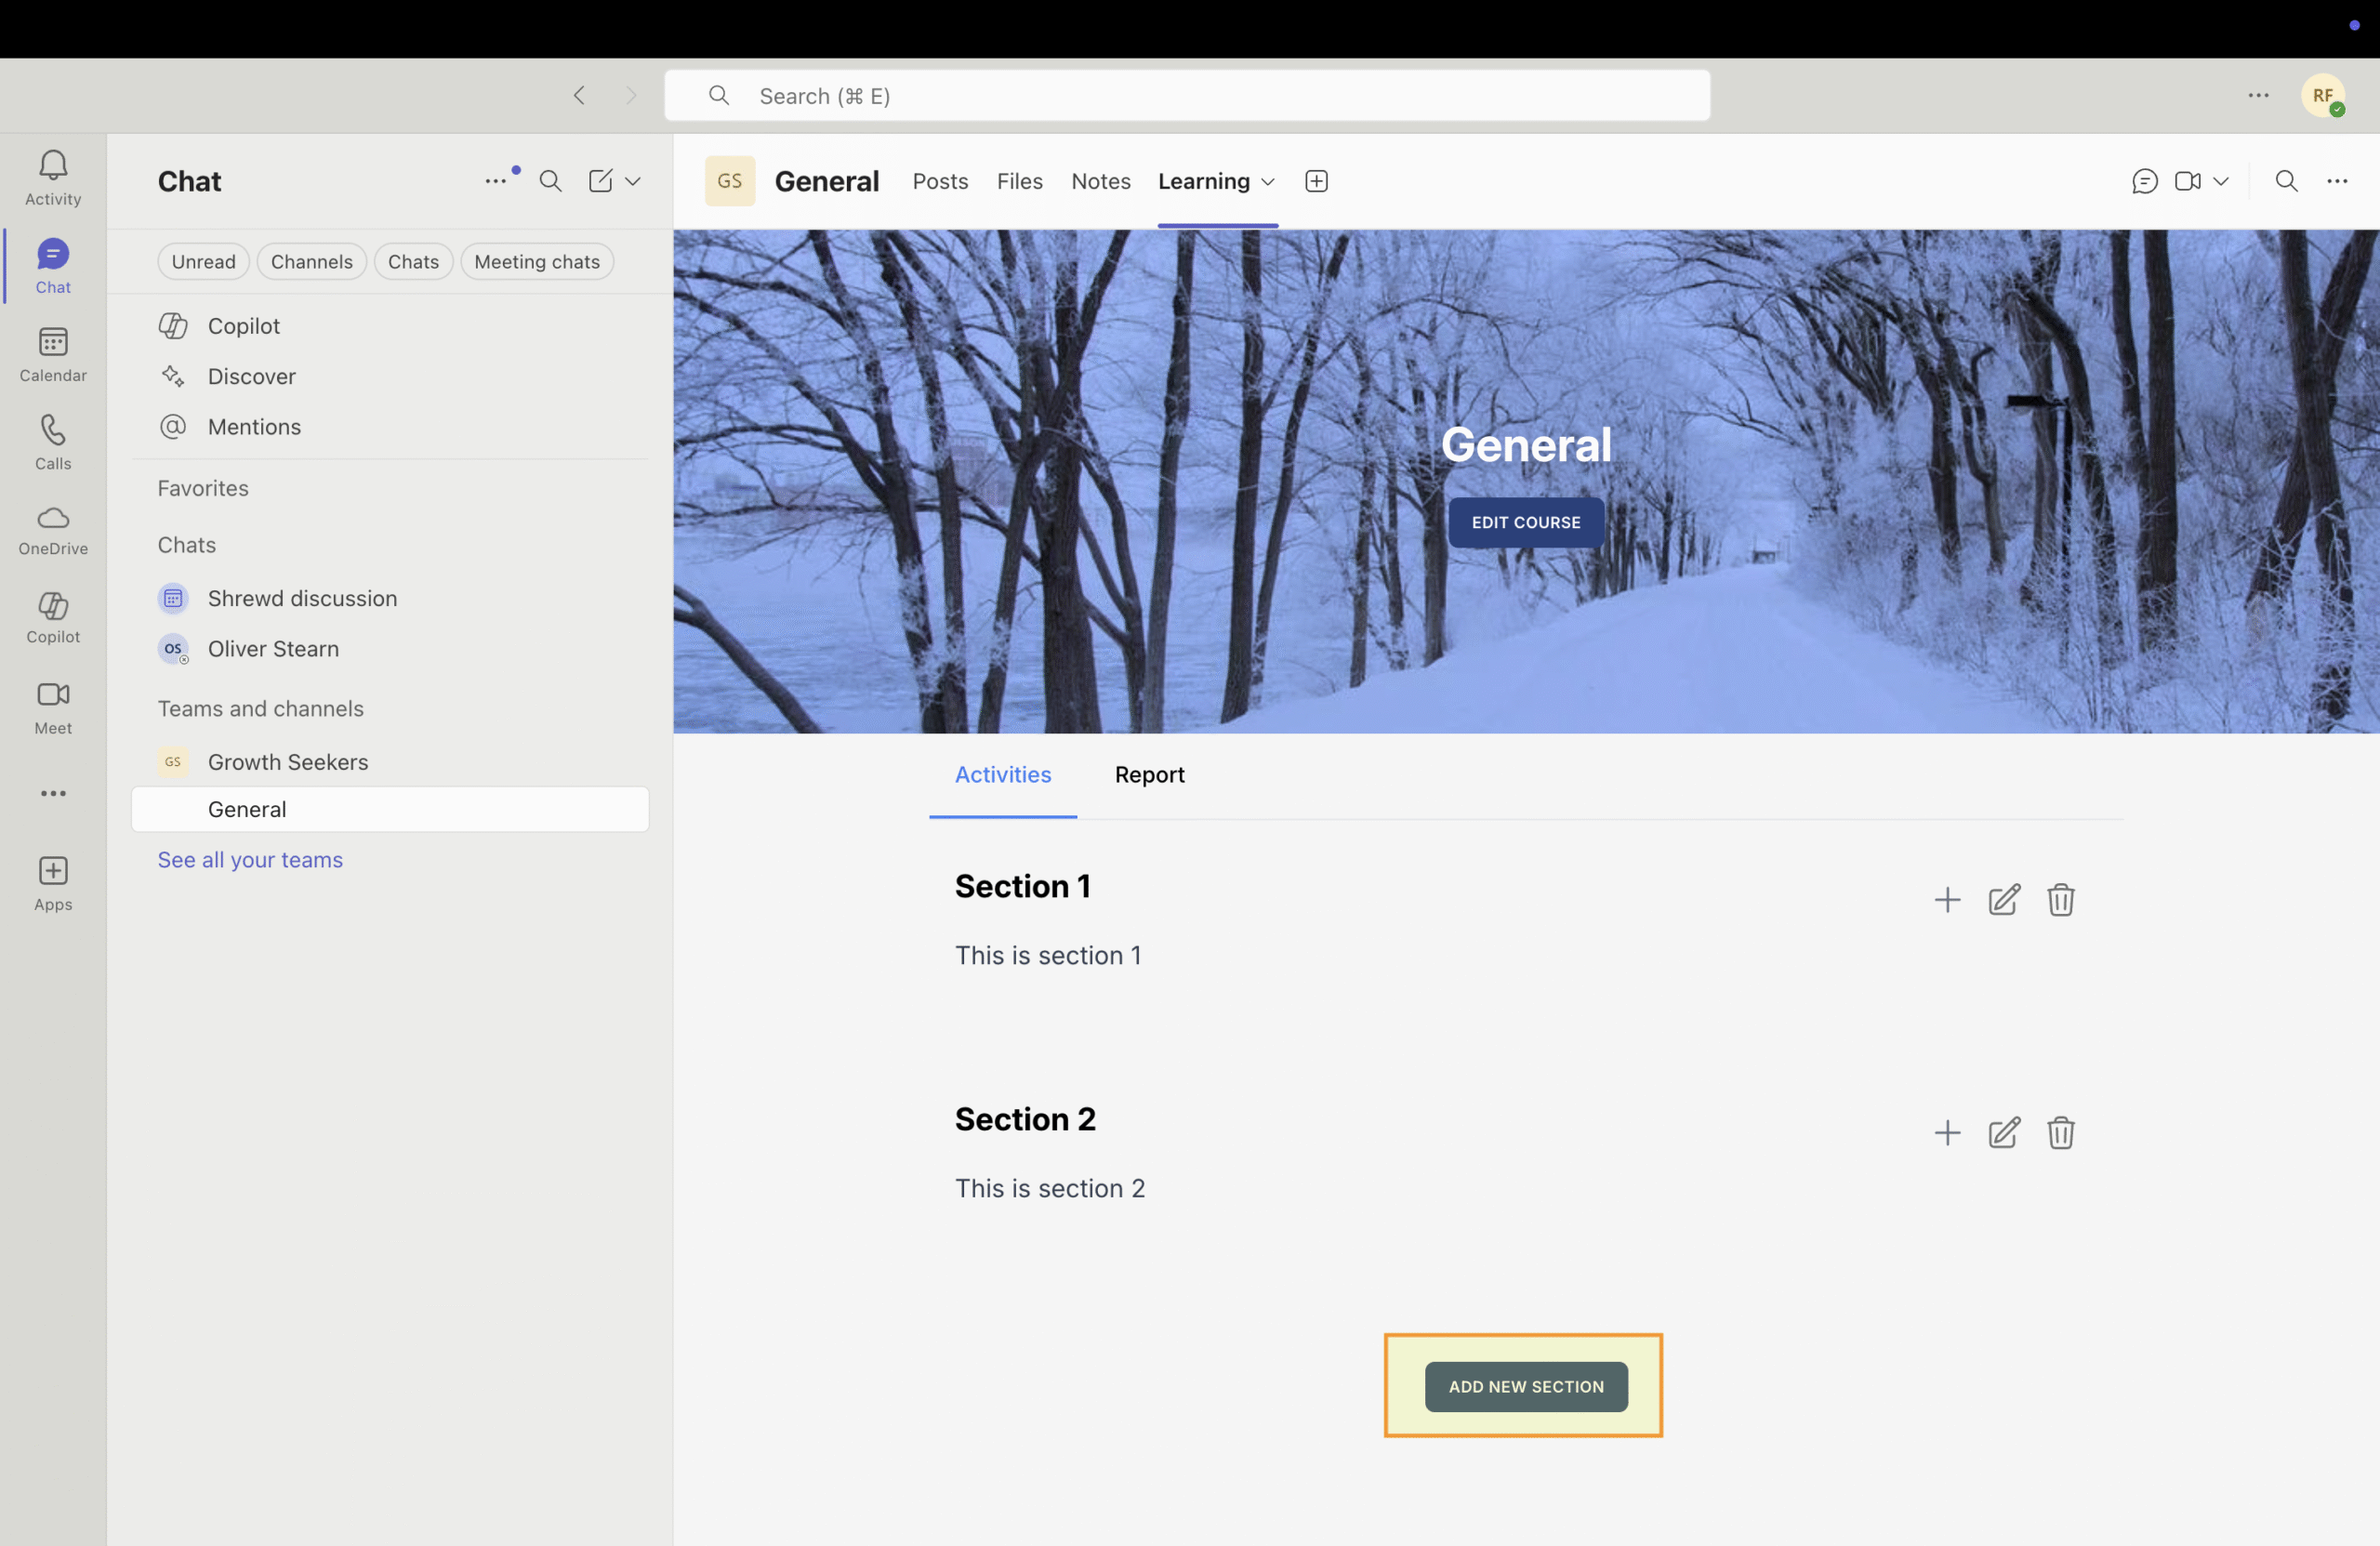Open Calendar in the left rail
The image size is (2380, 1546).
(x=53, y=354)
